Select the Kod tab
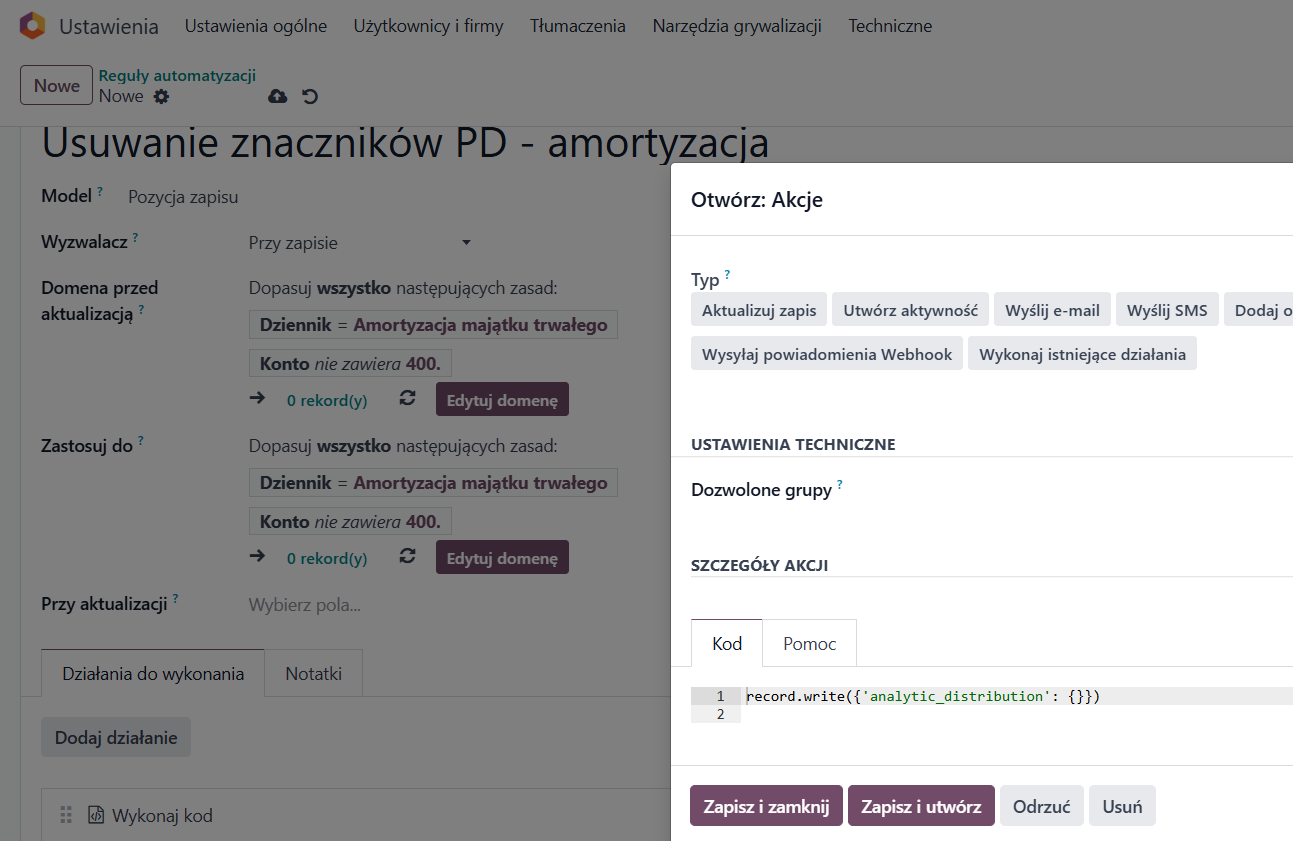1293x841 pixels. point(727,643)
